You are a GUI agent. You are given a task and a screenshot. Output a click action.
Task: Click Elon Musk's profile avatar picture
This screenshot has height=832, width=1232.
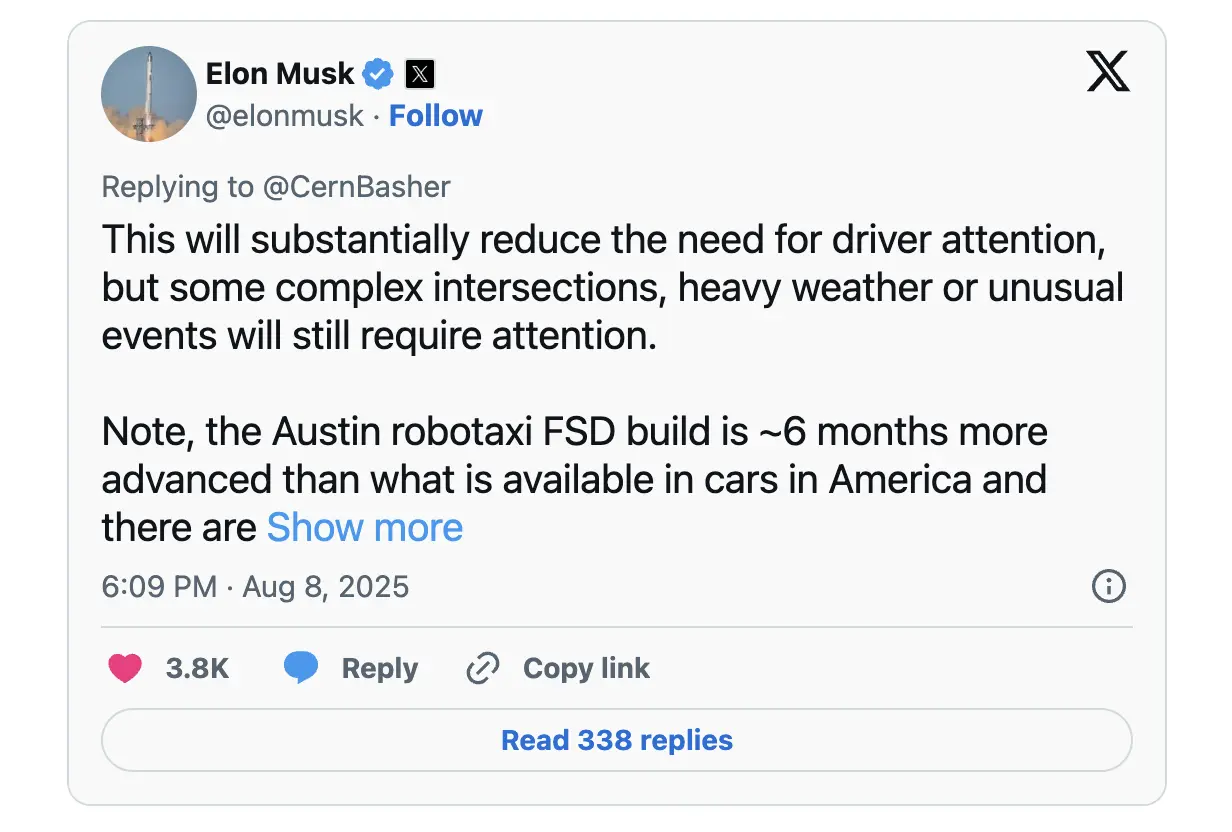pos(149,94)
